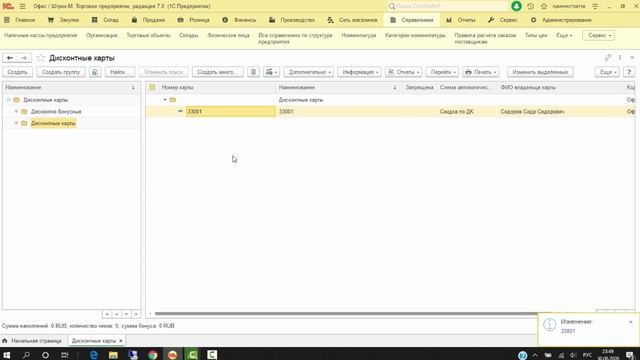Click the Создать много button
This screenshot has width=640, height=360.
click(x=218, y=72)
